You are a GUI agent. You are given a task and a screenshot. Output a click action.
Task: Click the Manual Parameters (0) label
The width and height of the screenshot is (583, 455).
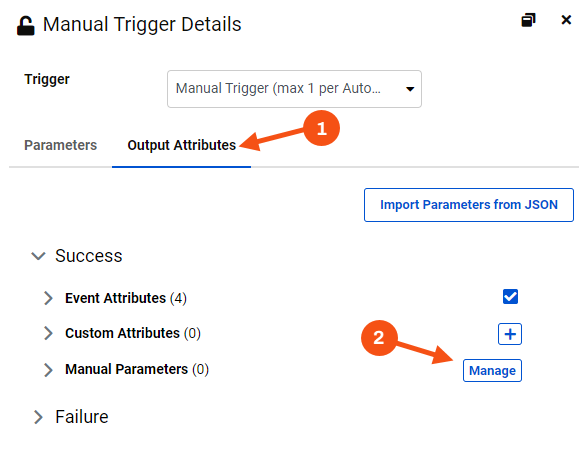(x=137, y=370)
